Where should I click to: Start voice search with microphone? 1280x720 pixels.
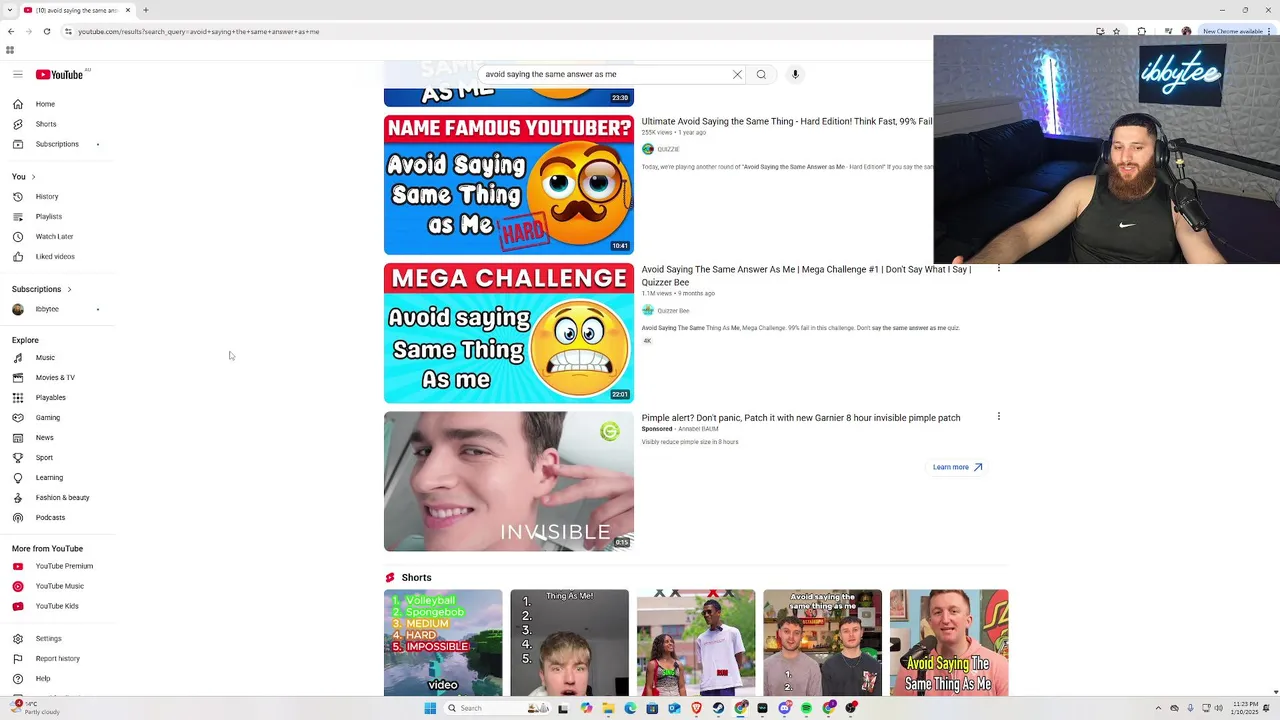pyautogui.click(x=795, y=74)
